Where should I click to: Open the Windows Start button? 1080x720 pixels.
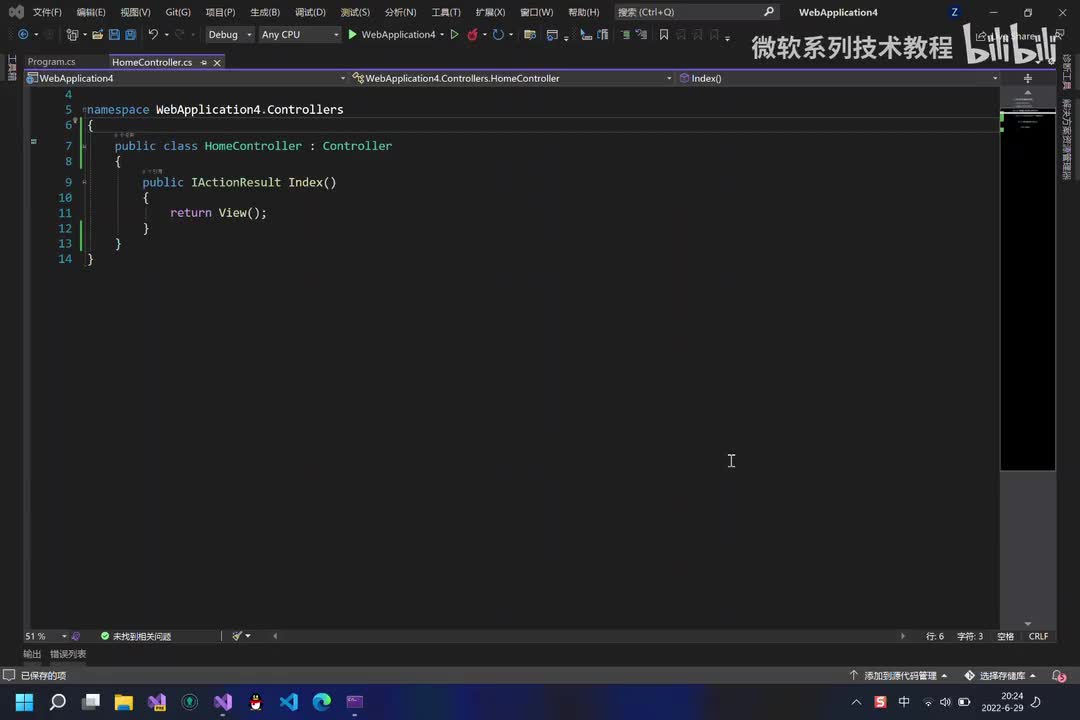[x=24, y=701]
